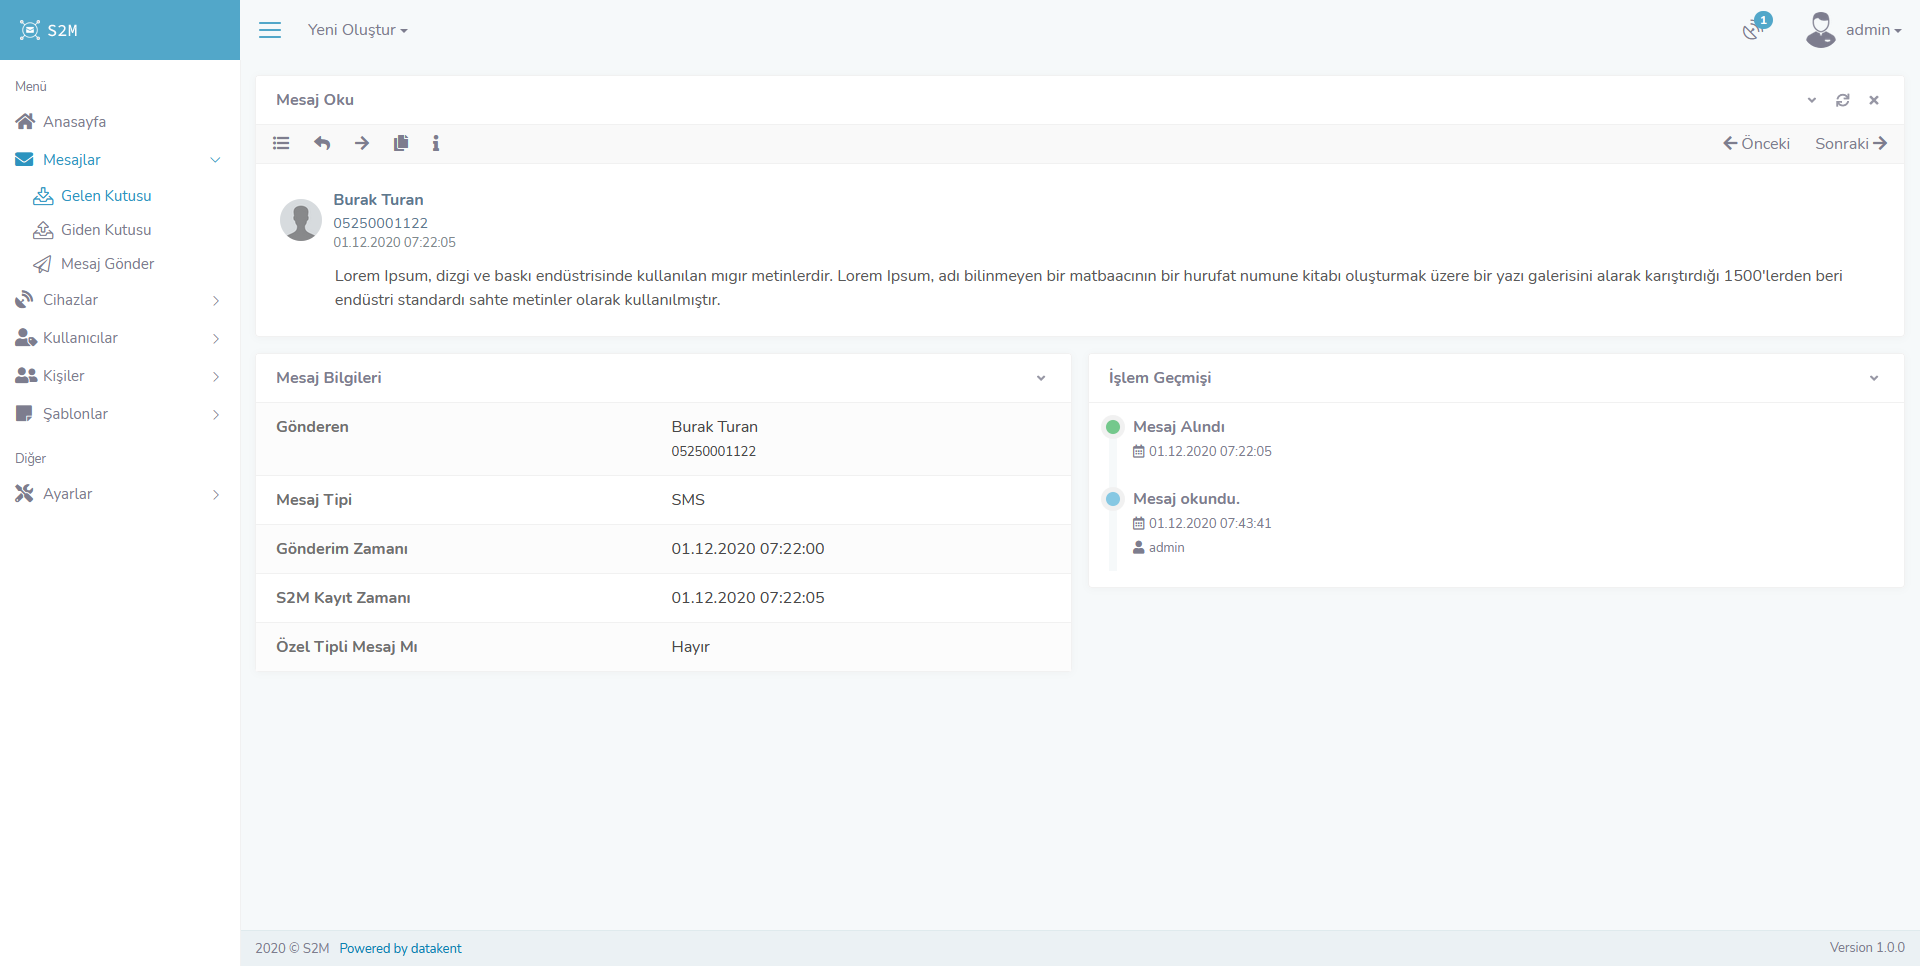Go to the Sonraki message
This screenshot has height=966, width=1920.
[x=1850, y=143]
